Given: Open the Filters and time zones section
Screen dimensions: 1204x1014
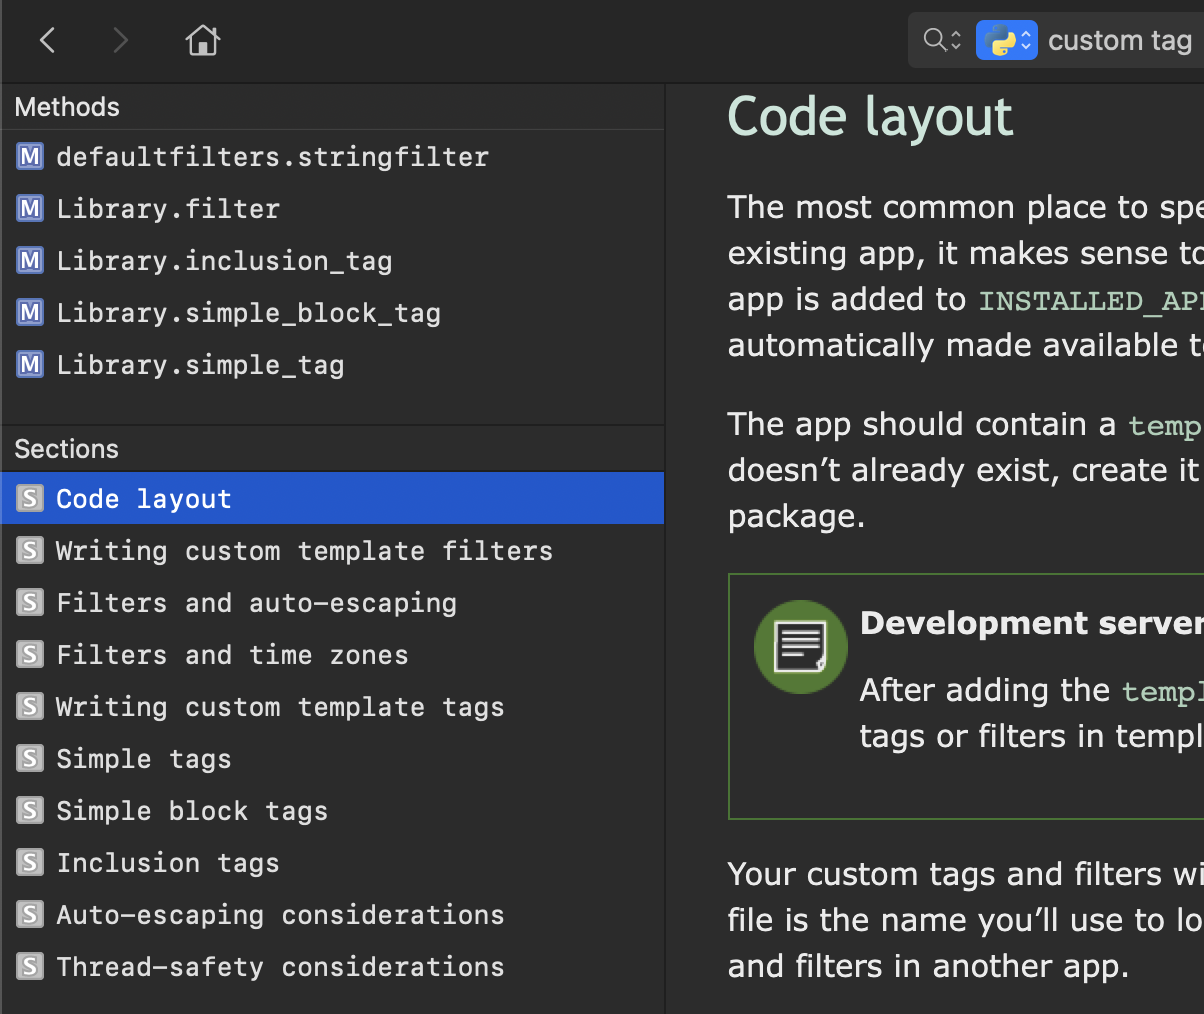Looking at the screenshot, I should pos(232,655).
